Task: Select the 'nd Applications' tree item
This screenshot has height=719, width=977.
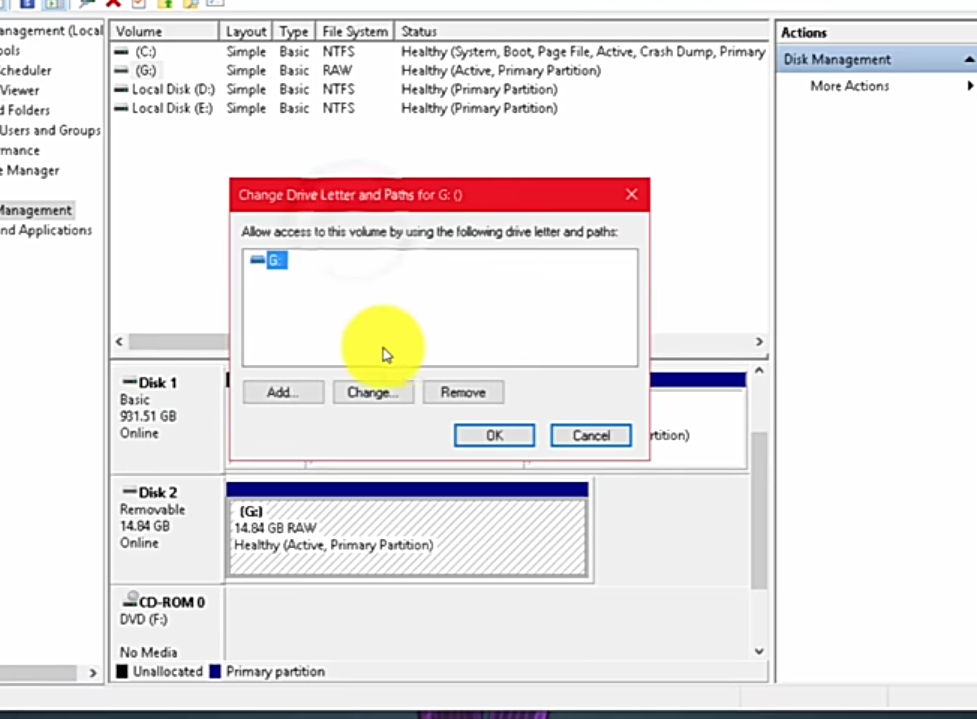Action: (x=45, y=231)
